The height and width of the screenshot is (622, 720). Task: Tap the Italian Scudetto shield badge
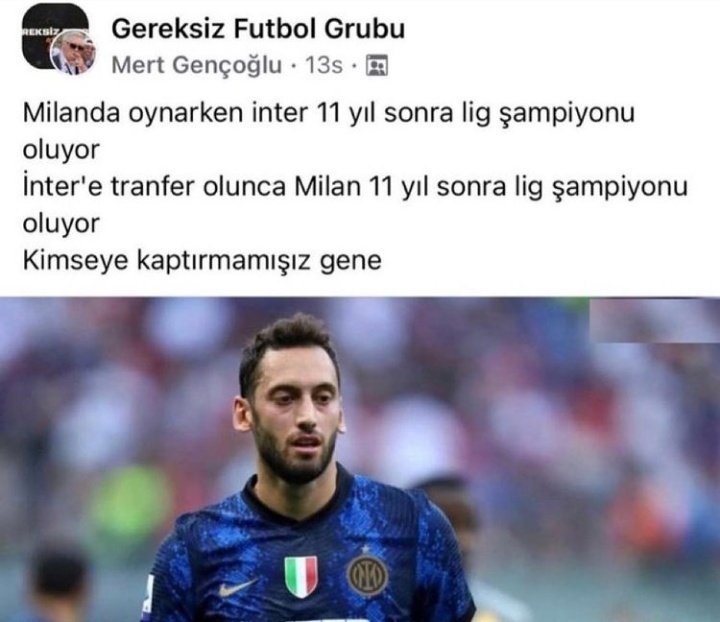click(301, 577)
